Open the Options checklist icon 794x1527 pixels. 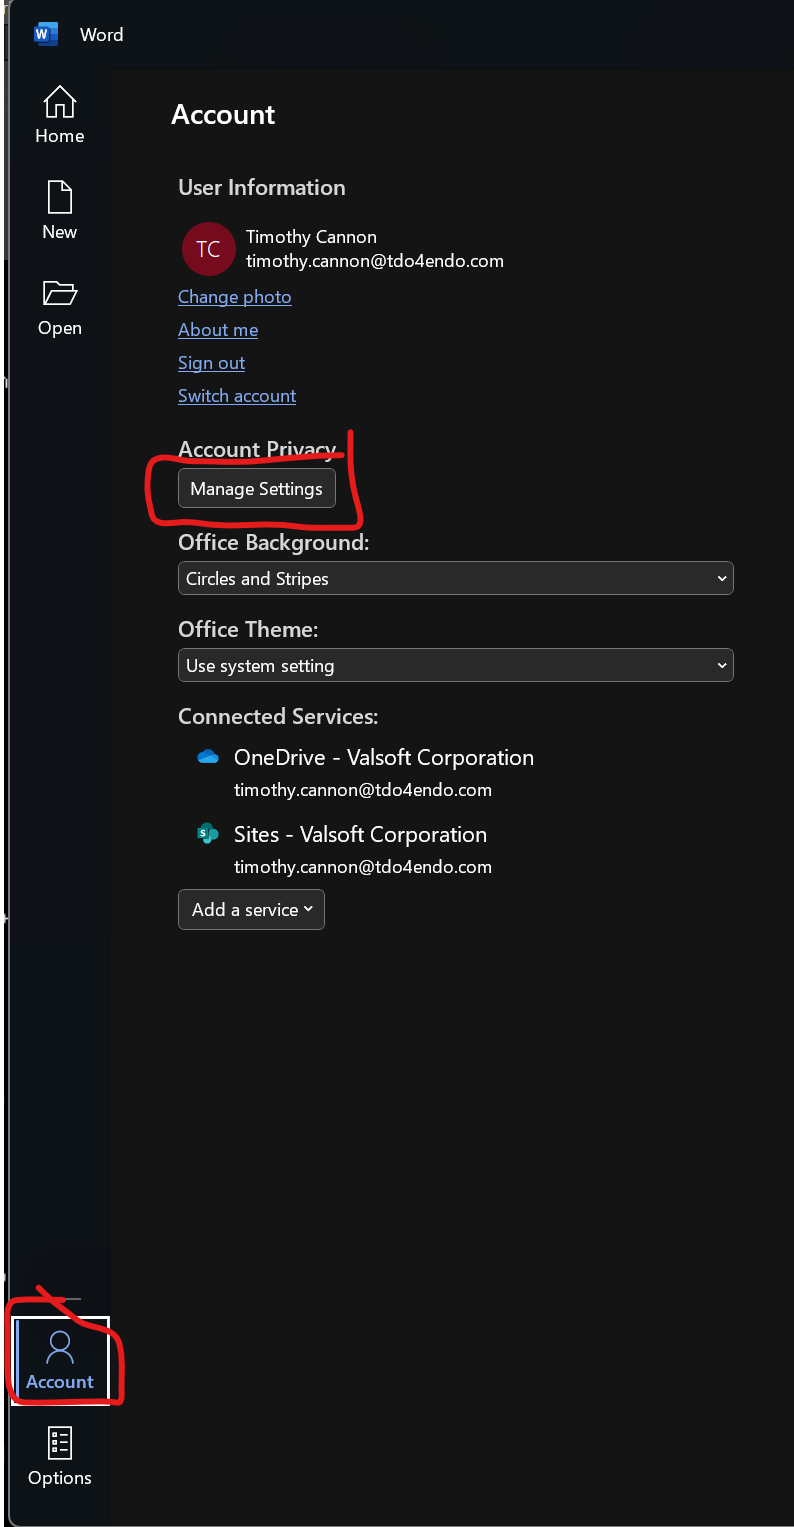tap(60, 1443)
